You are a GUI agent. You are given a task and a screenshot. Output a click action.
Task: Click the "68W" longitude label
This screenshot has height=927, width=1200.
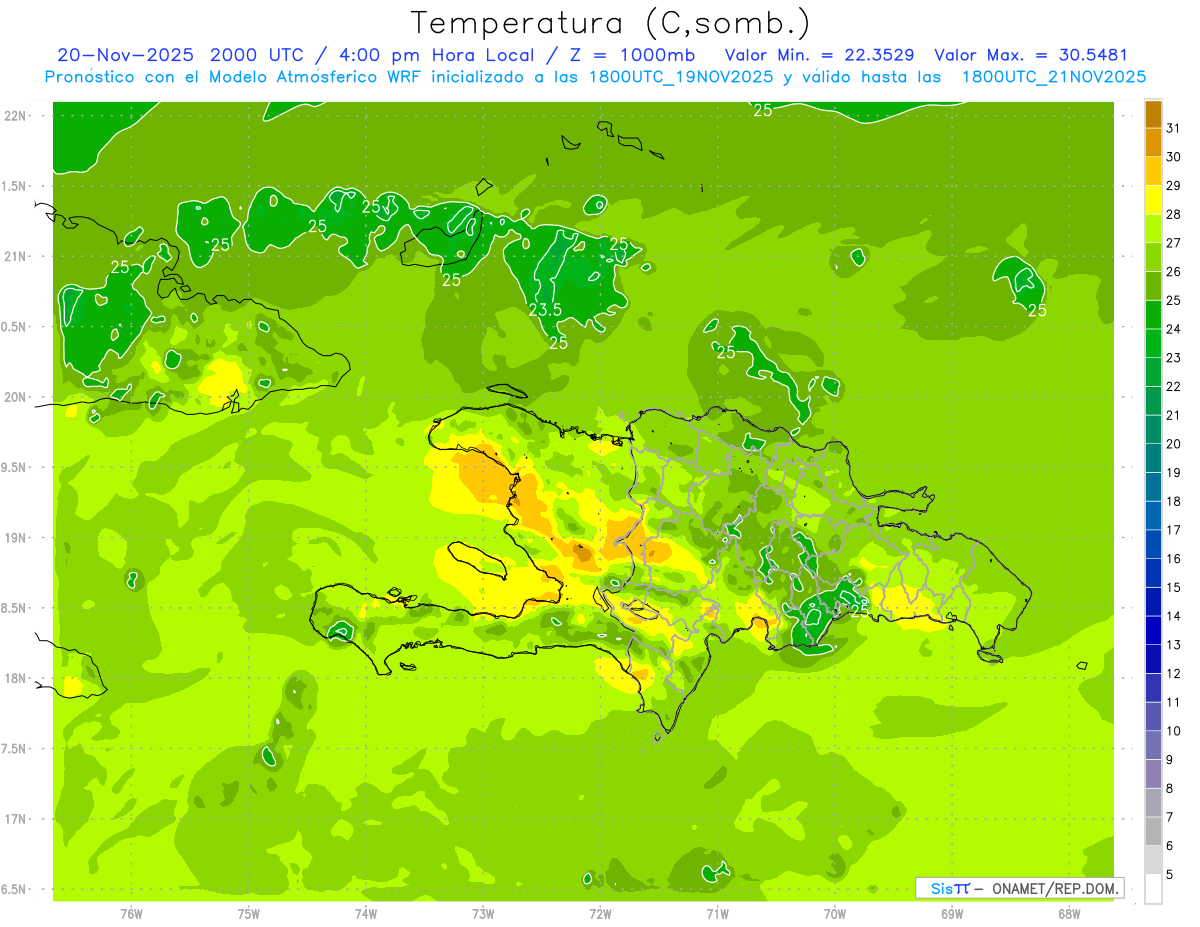click(1069, 914)
